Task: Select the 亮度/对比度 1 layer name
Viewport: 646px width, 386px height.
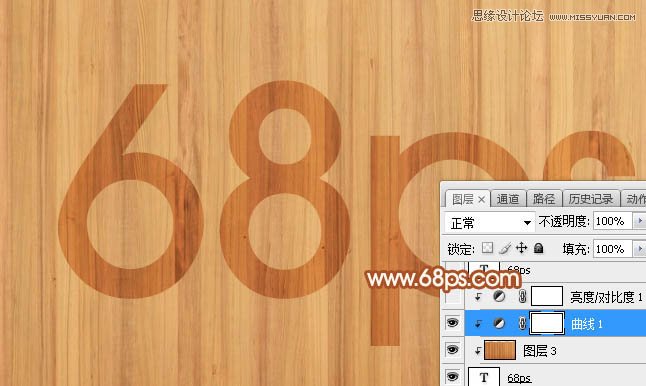Action: [x=606, y=297]
